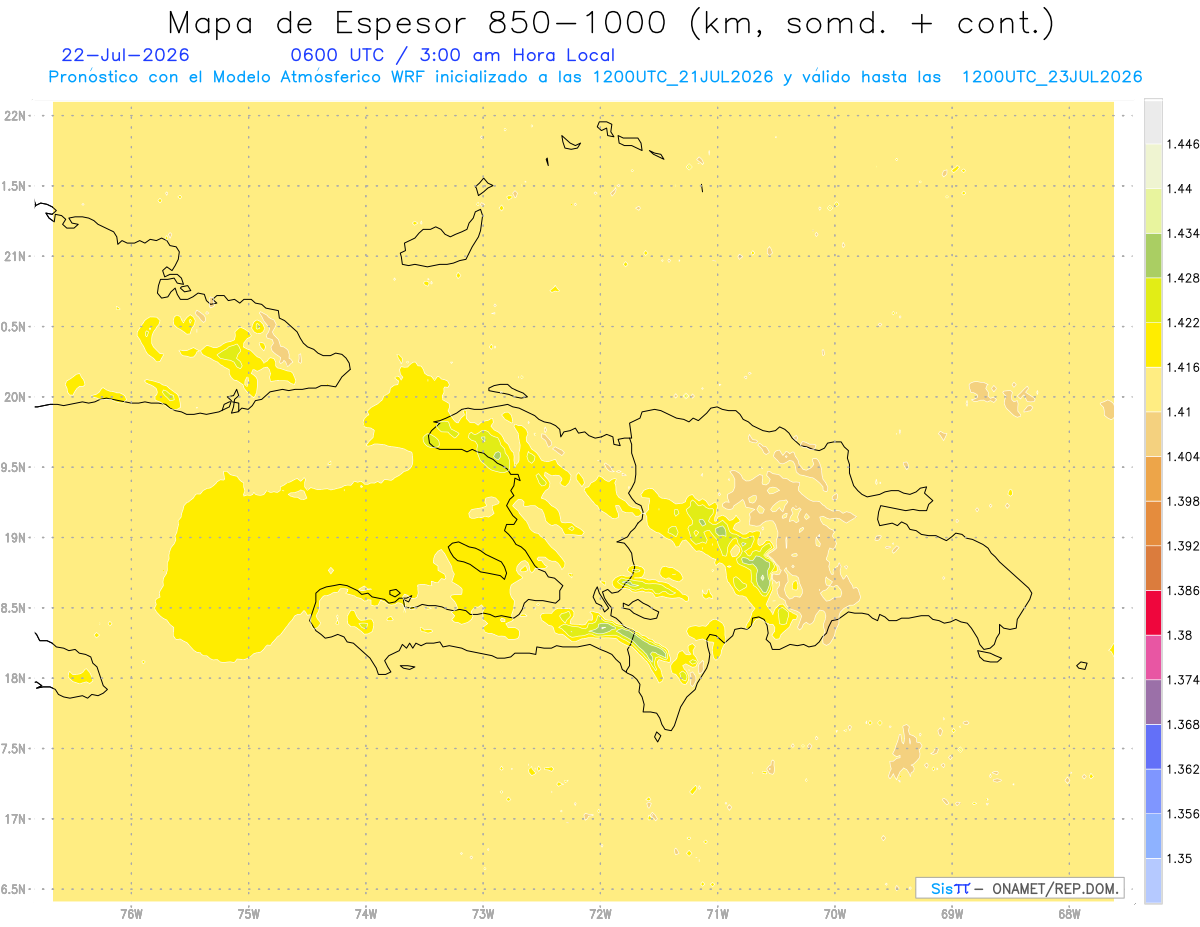
Task: Click the 17N latitude axis label
Action: (17, 819)
